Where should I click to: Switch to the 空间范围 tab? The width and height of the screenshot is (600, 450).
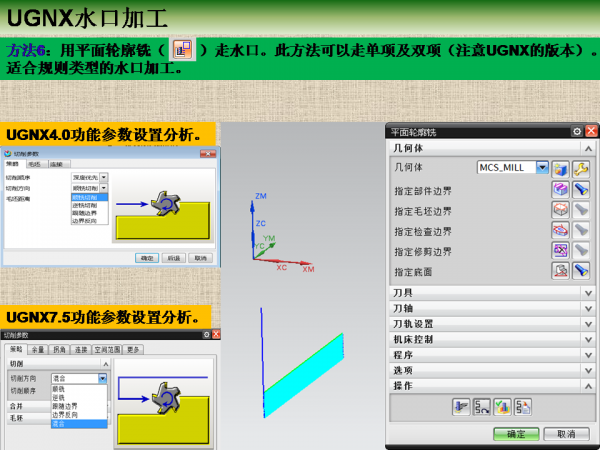coord(108,349)
